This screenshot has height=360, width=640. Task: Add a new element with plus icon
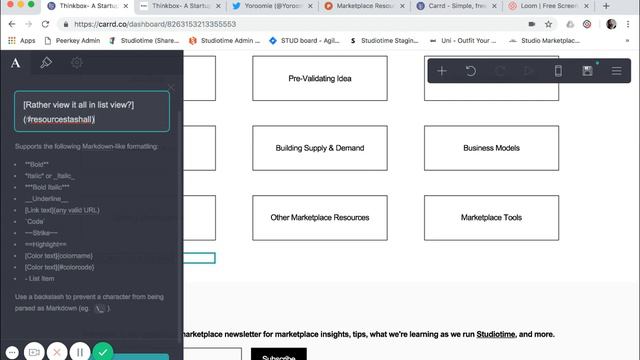click(x=442, y=71)
